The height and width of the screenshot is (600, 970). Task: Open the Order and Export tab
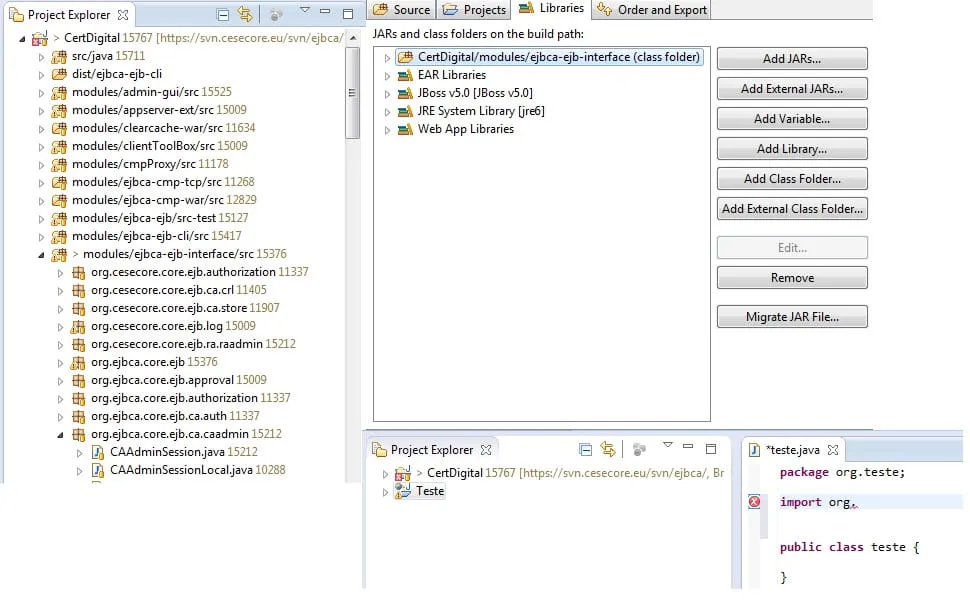pyautogui.click(x=652, y=10)
